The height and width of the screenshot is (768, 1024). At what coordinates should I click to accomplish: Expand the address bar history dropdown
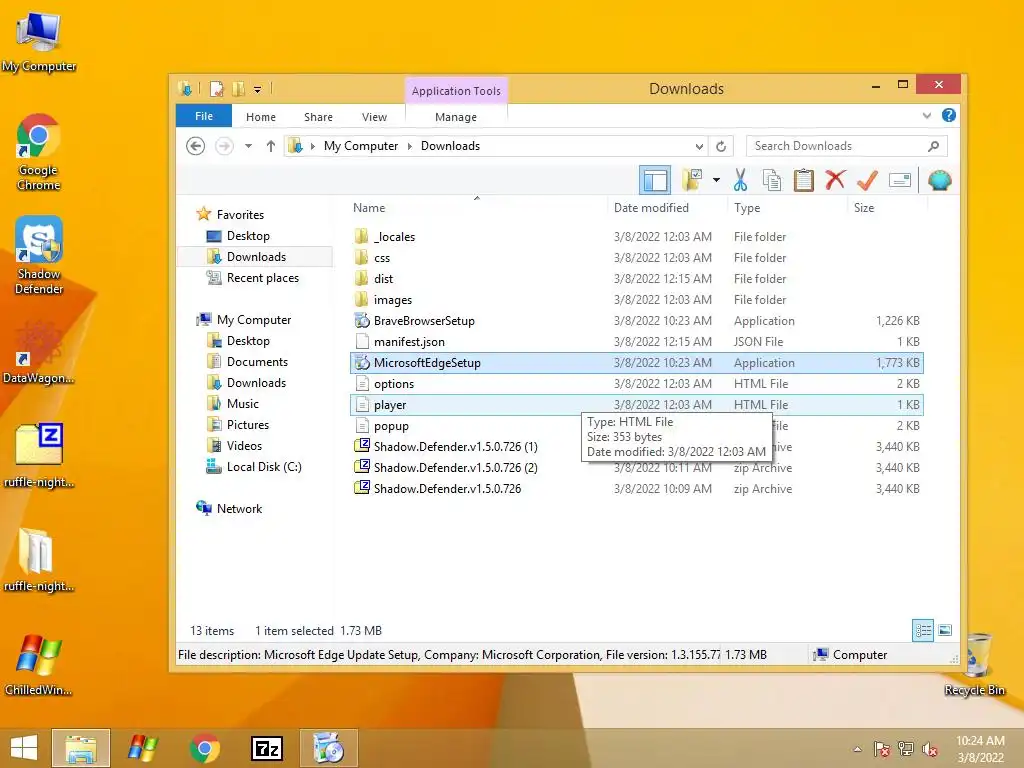coord(699,146)
